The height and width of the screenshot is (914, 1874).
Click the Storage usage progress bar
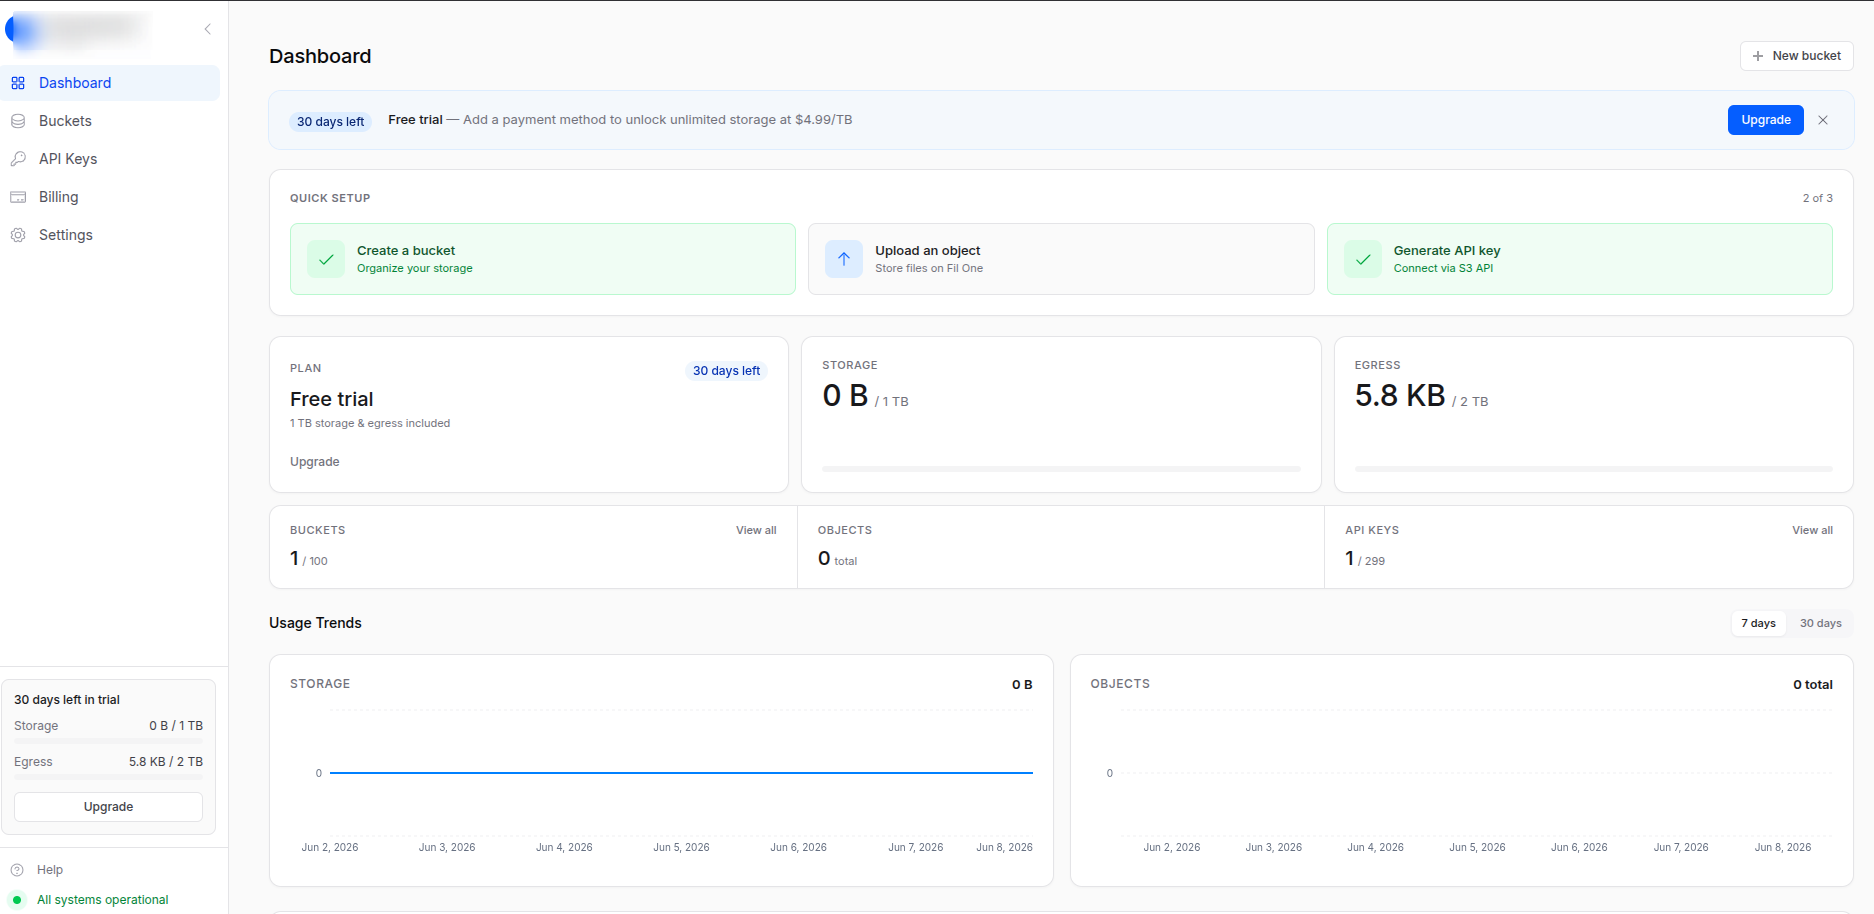tap(1061, 469)
